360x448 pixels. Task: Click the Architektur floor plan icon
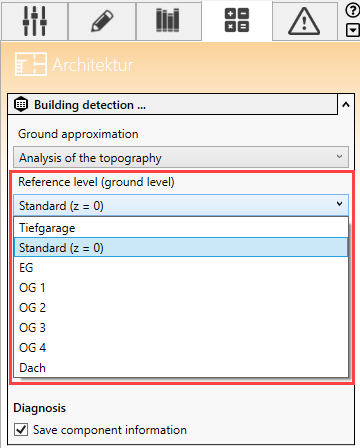pos(31,64)
